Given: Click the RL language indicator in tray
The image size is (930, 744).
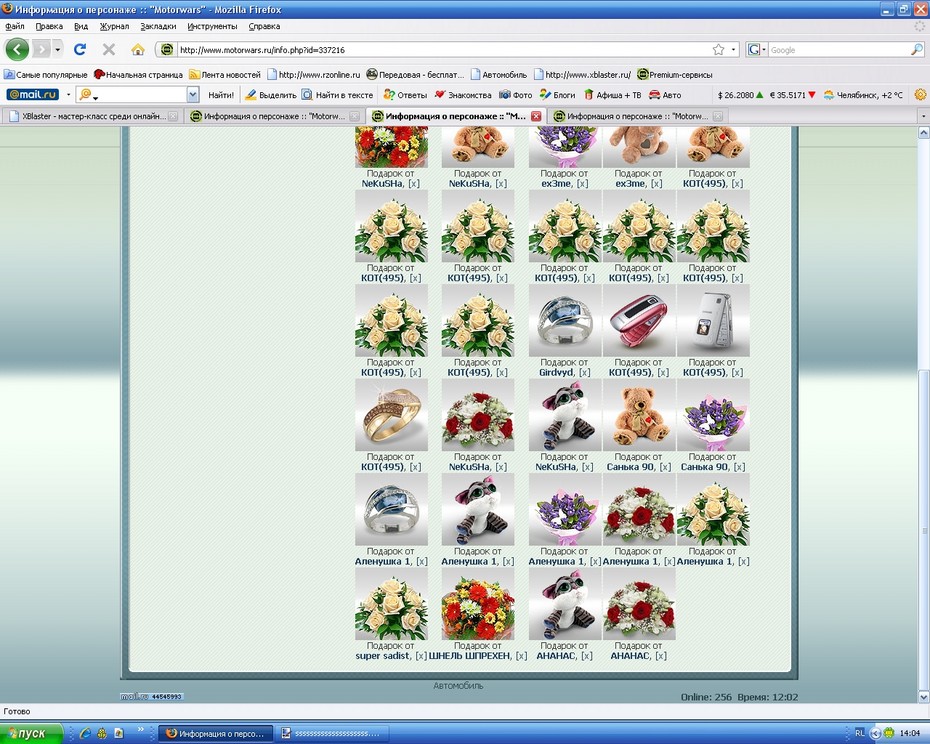Looking at the screenshot, I should [859, 733].
